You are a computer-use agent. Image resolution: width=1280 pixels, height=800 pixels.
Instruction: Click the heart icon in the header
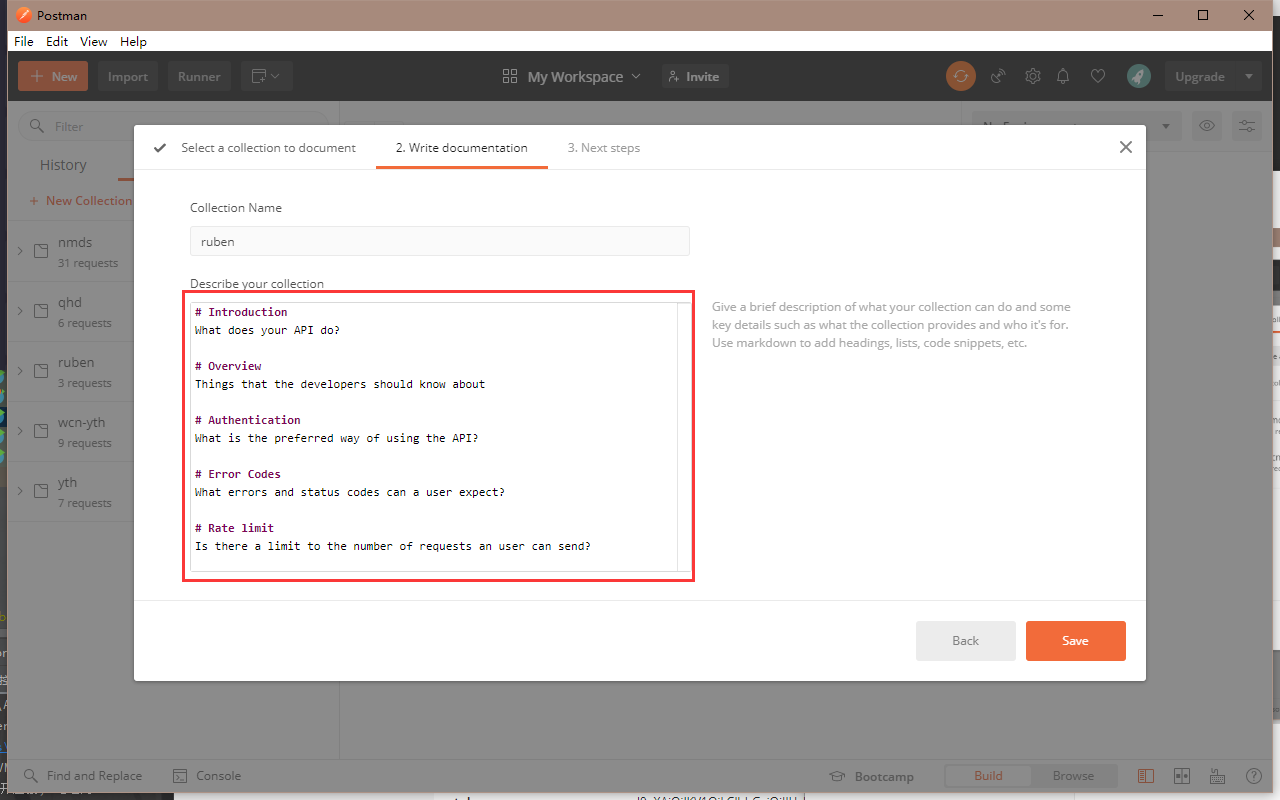(1098, 76)
